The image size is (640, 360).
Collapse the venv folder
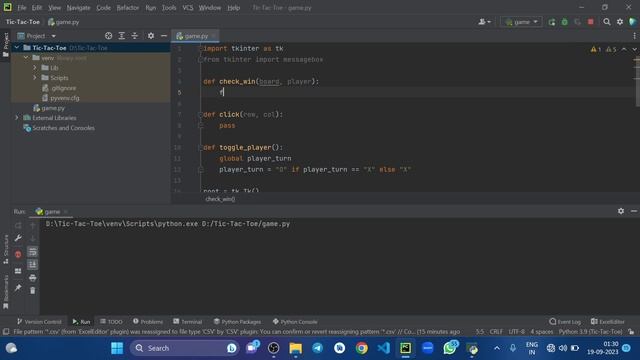26,58
